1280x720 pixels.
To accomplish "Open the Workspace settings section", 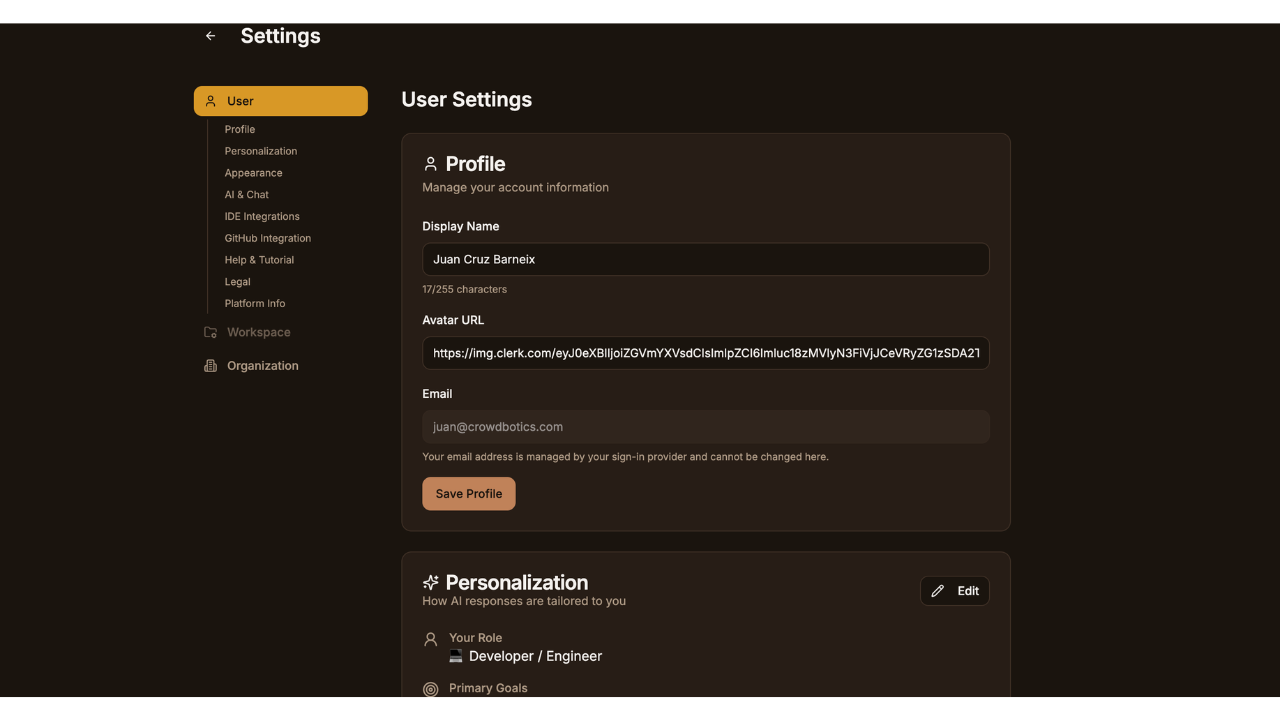I will [x=258, y=332].
